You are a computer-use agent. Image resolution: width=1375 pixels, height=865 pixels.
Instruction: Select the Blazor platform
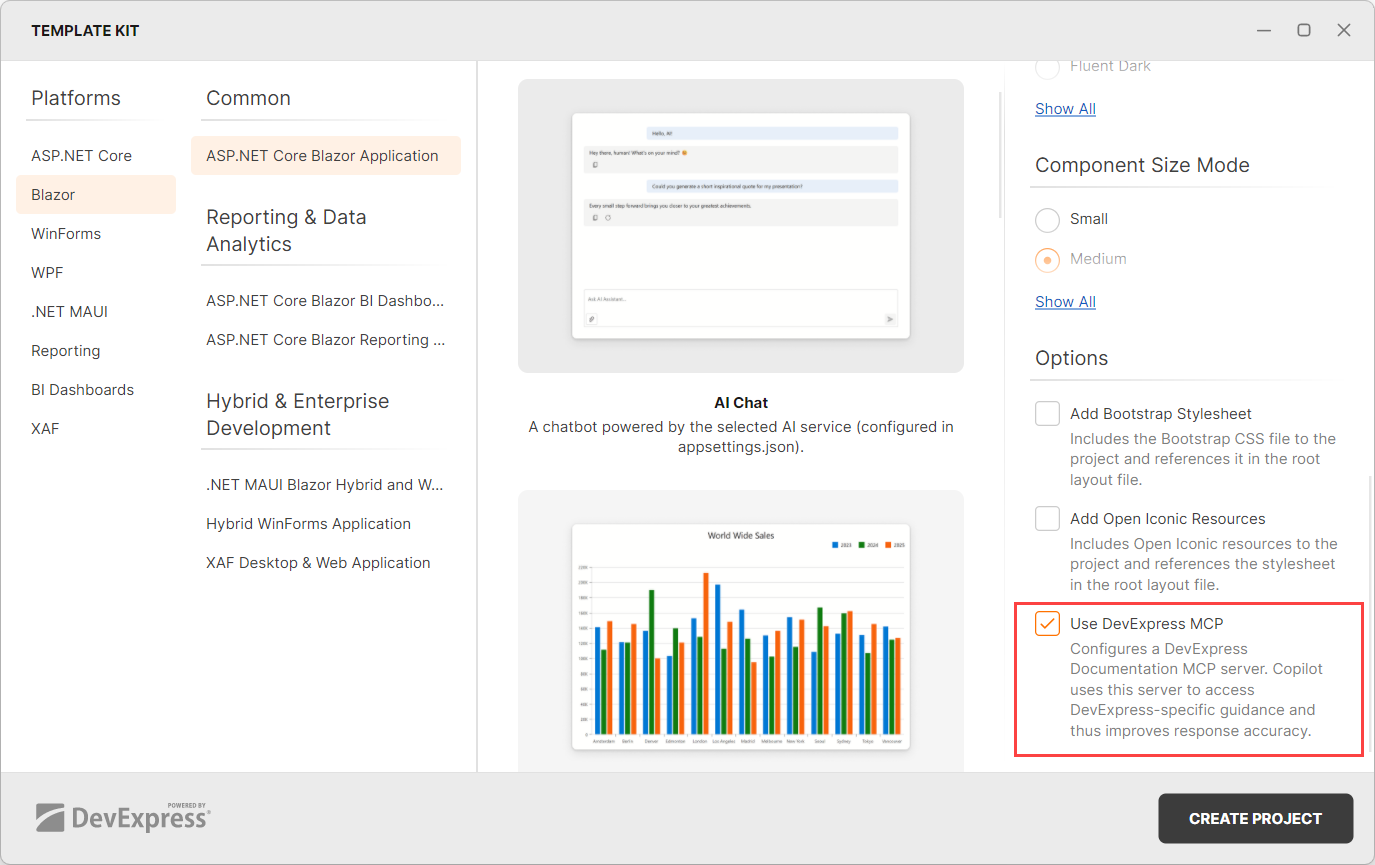52,194
